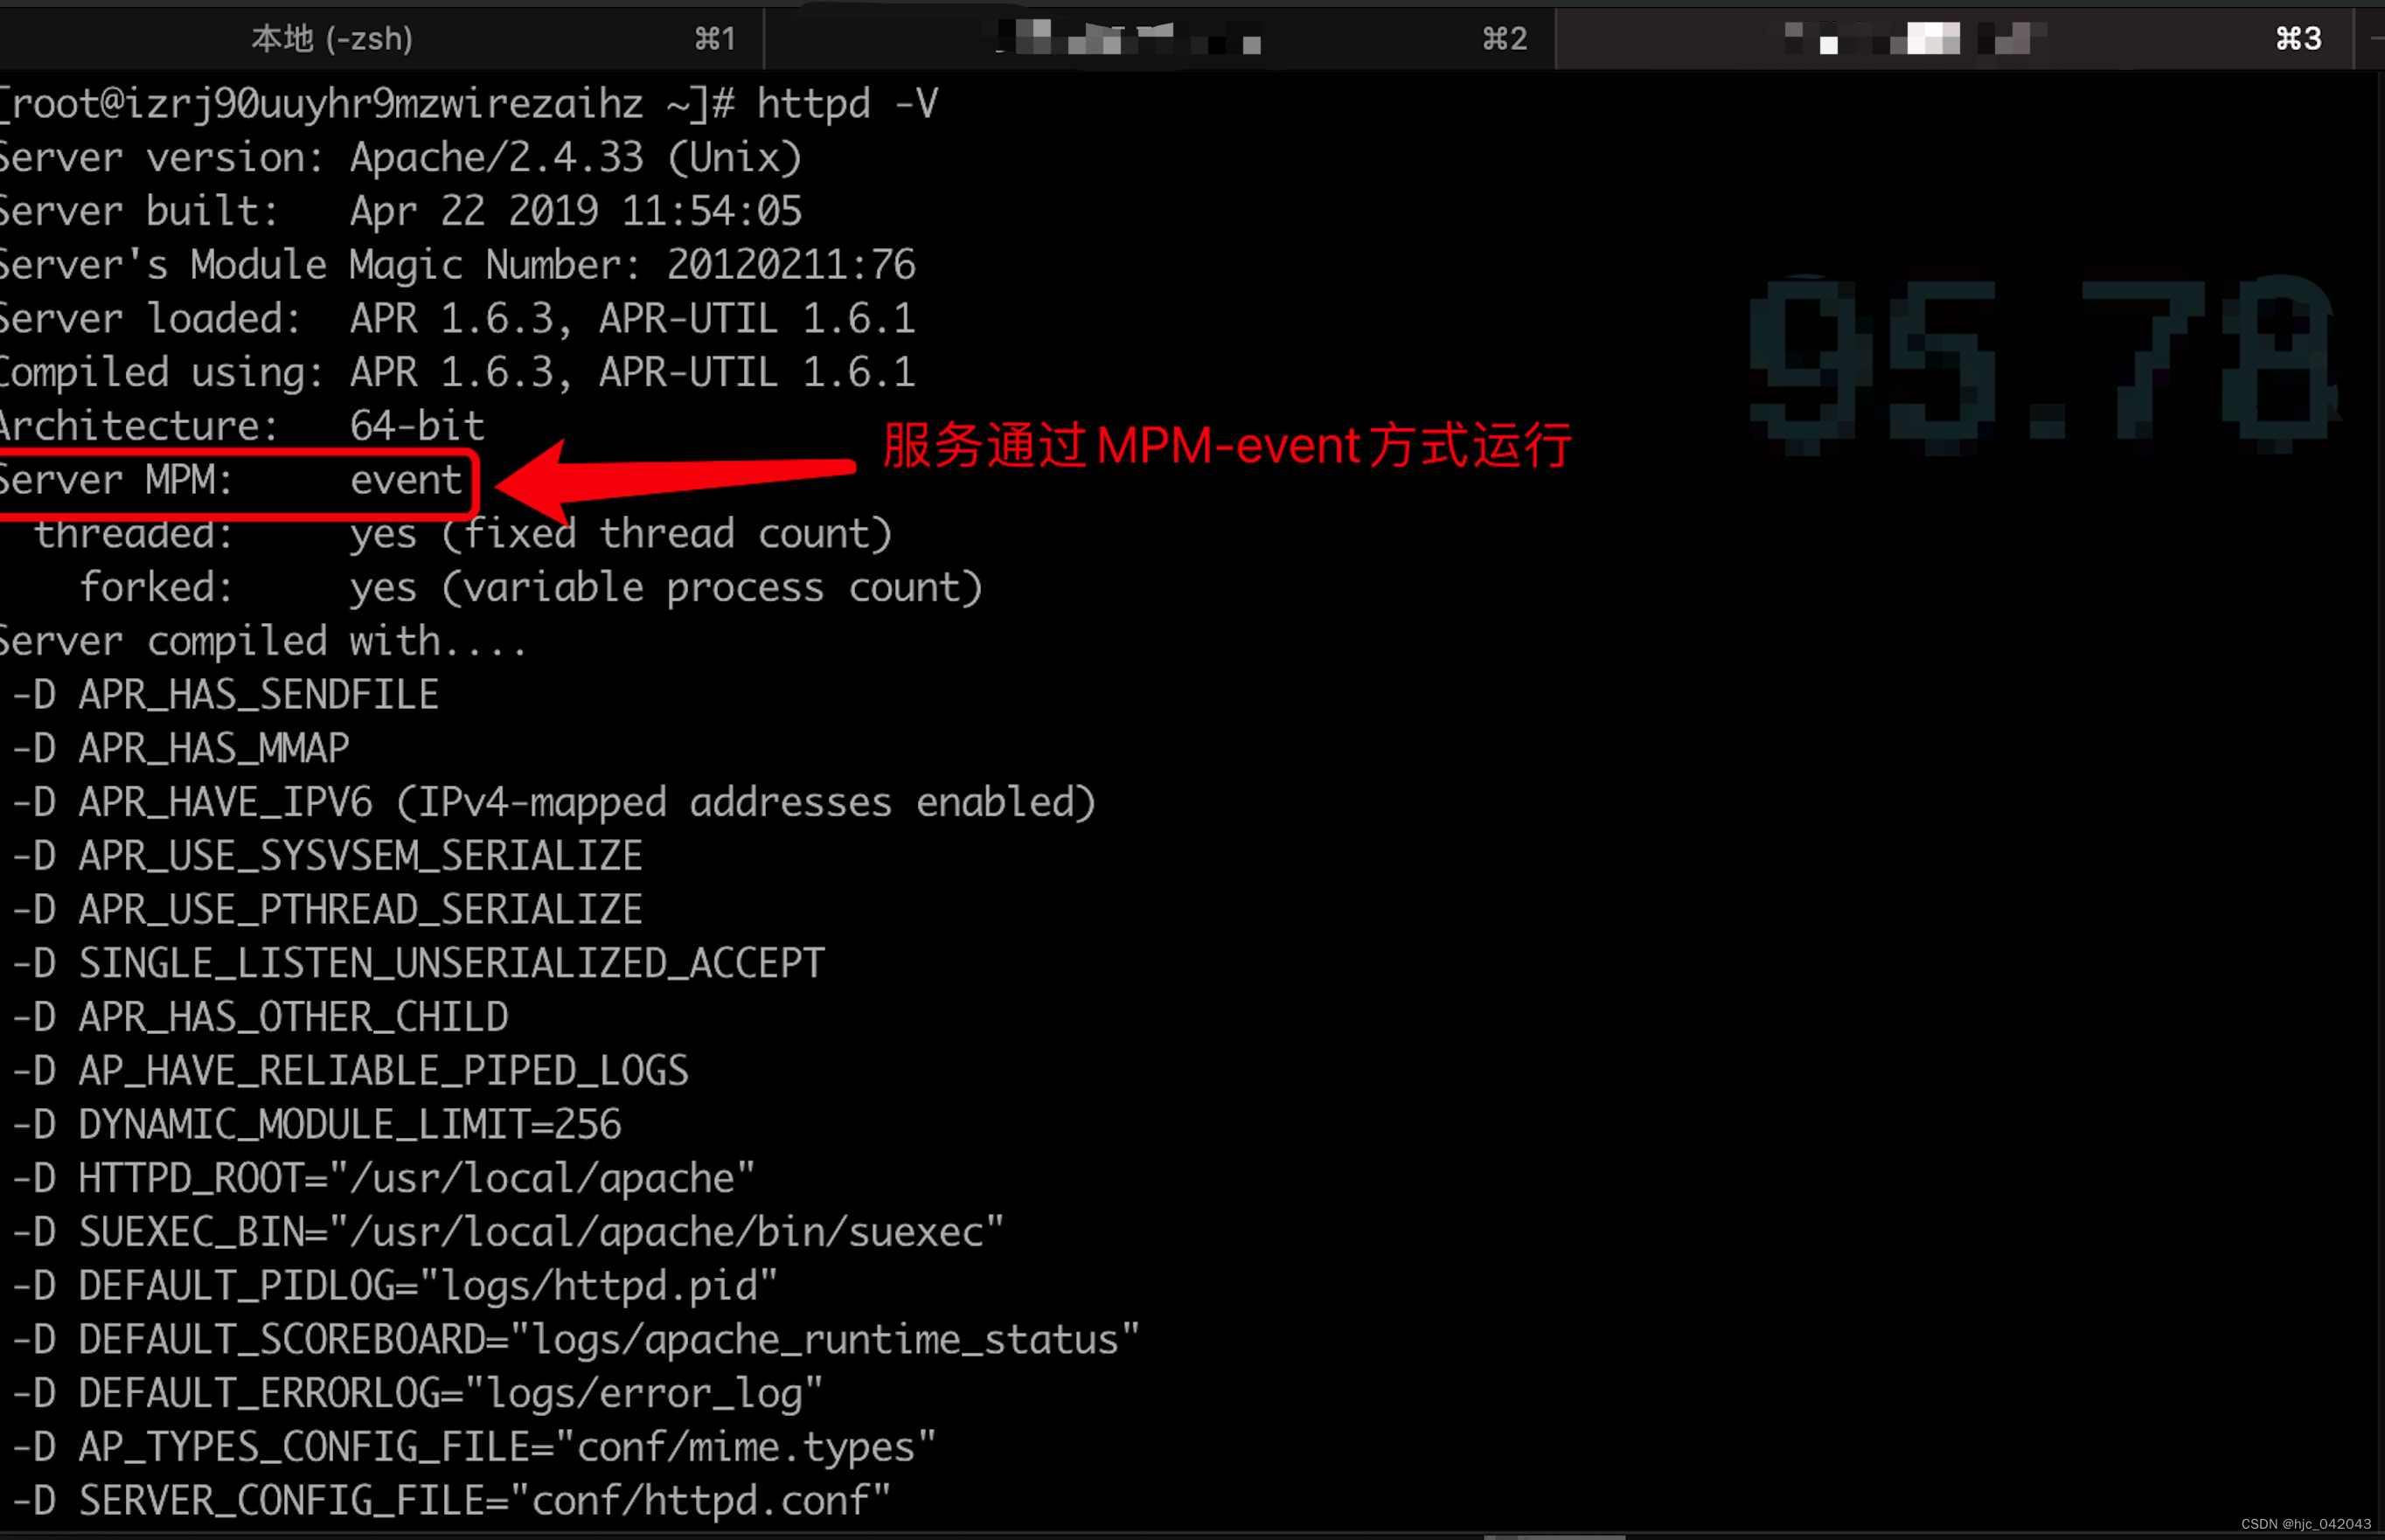Click the 'httpd -V' command text
Viewport: 2385px width, 1540px height.
click(x=847, y=104)
